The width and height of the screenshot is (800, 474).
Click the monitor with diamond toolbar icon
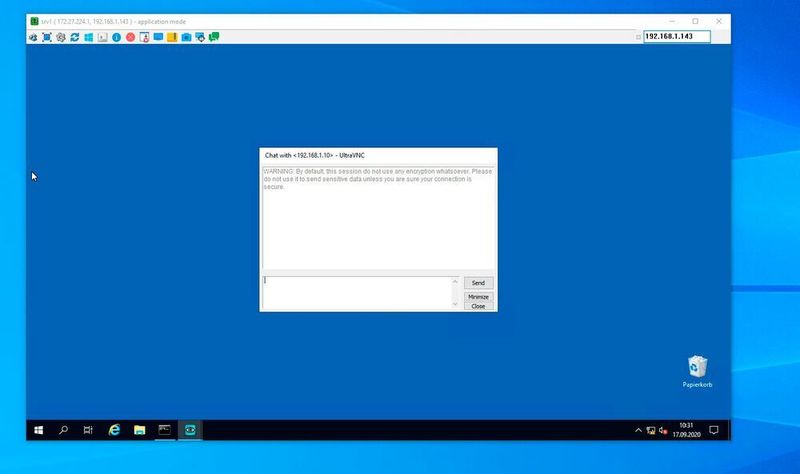tap(200, 37)
